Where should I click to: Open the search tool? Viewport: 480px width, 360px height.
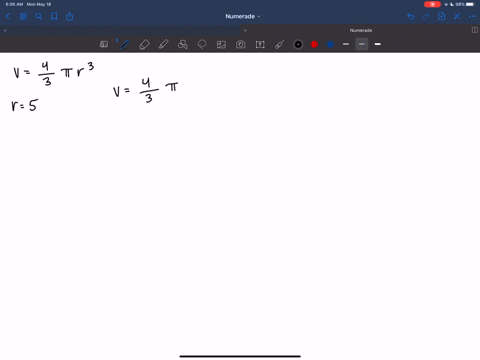click(x=39, y=16)
